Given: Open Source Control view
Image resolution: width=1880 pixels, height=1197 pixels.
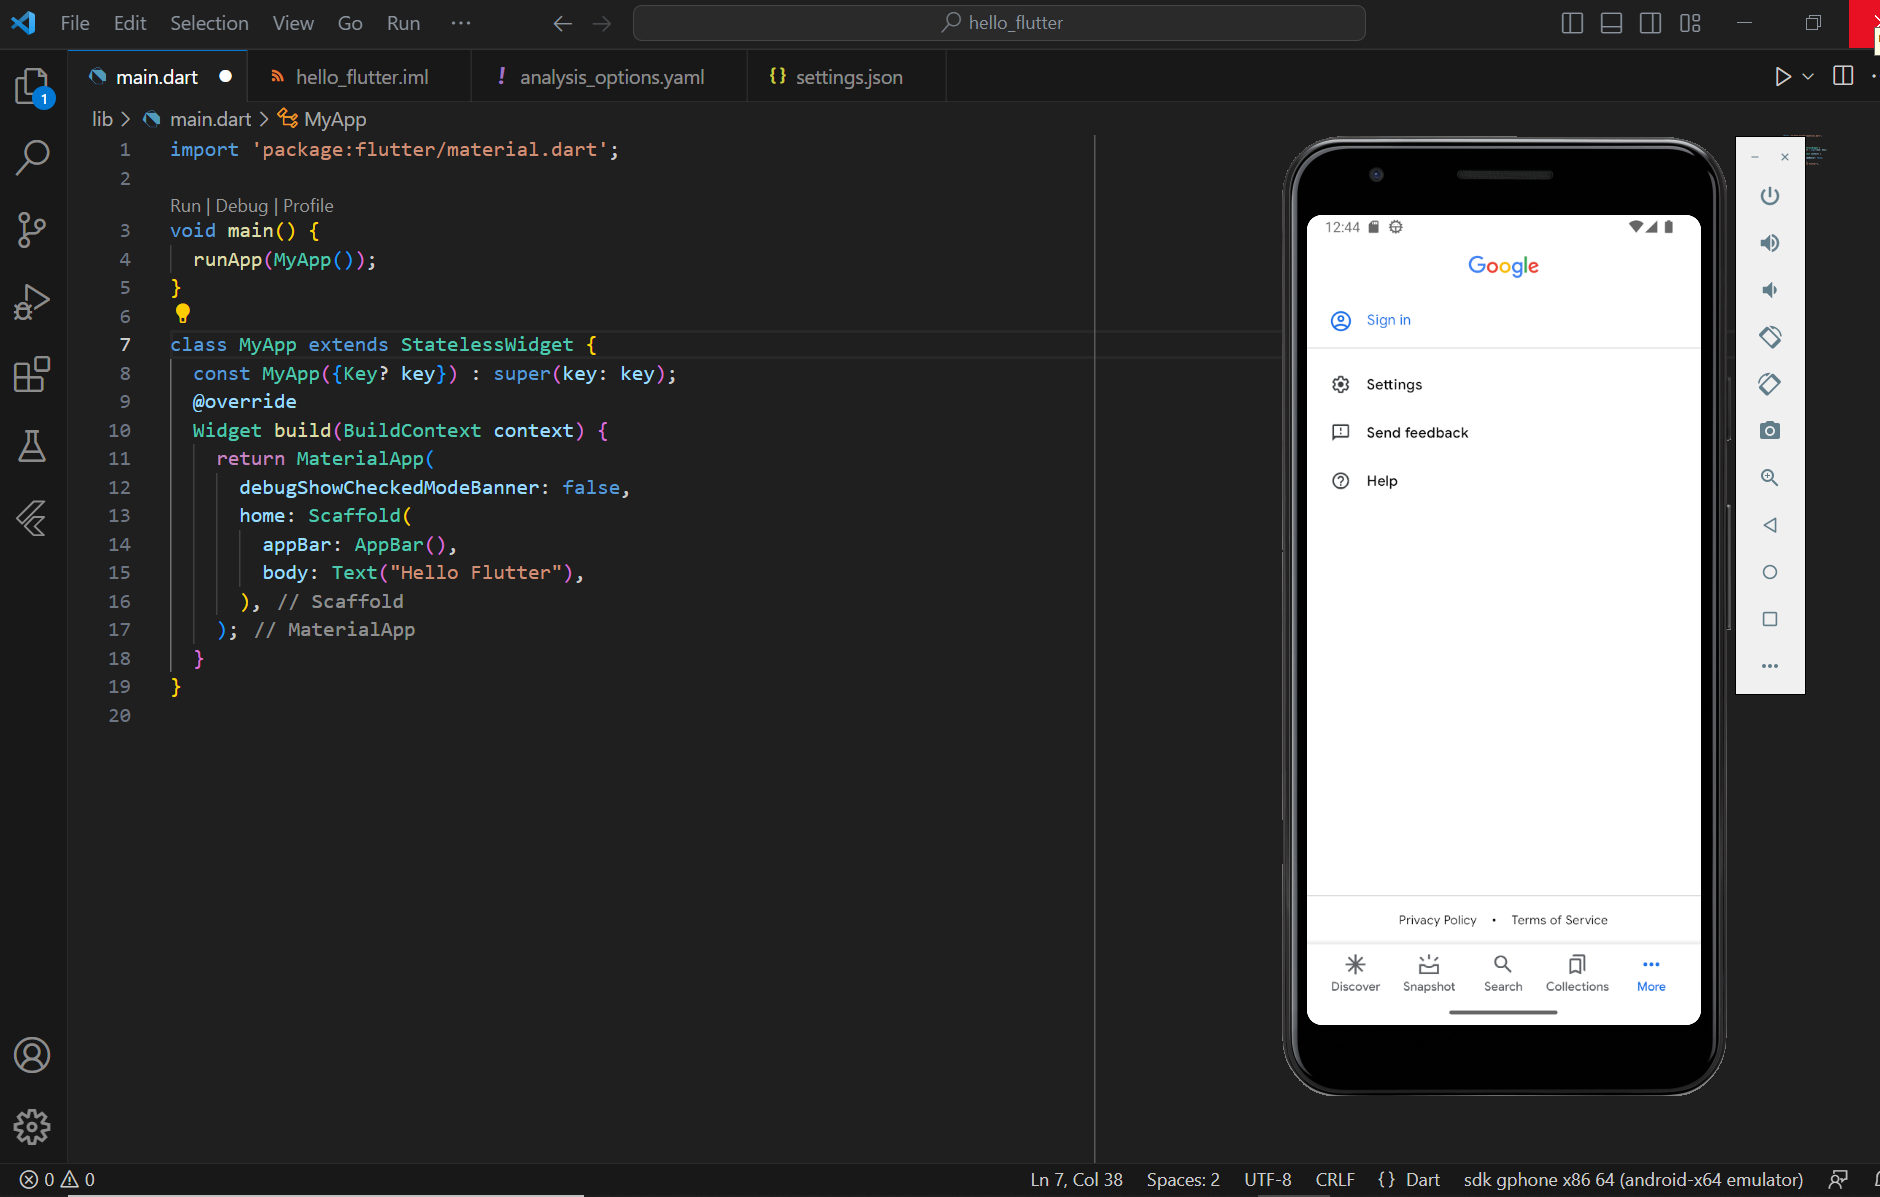Looking at the screenshot, I should point(33,230).
